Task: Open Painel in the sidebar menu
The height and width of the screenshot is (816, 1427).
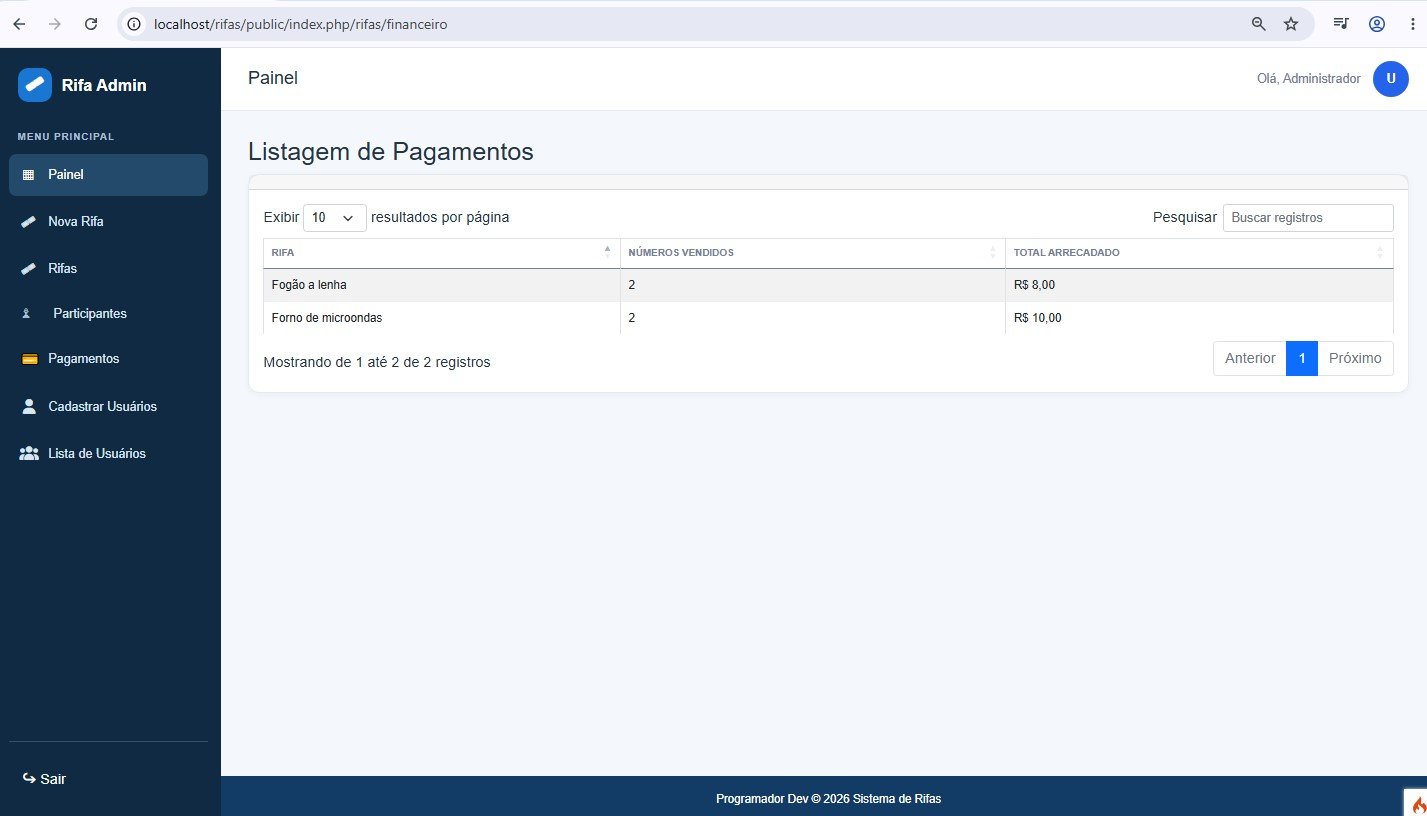Action: coord(108,175)
